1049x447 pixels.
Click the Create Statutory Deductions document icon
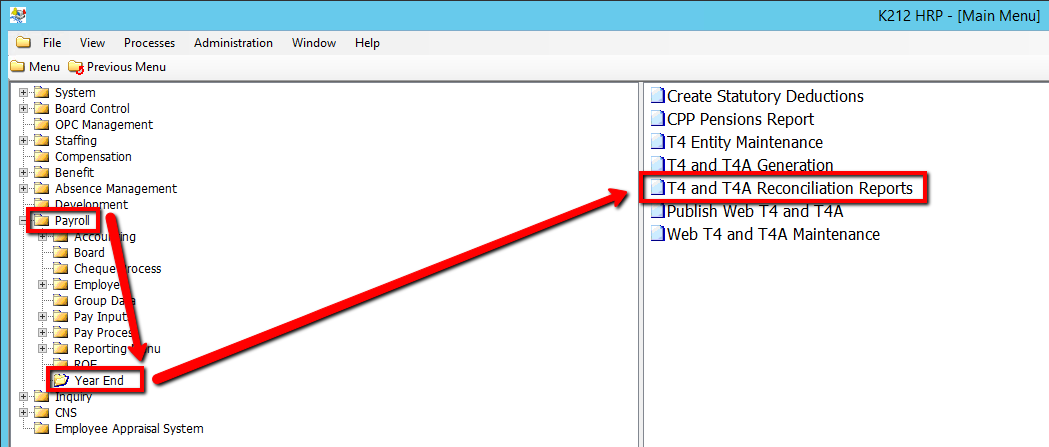[x=657, y=97]
